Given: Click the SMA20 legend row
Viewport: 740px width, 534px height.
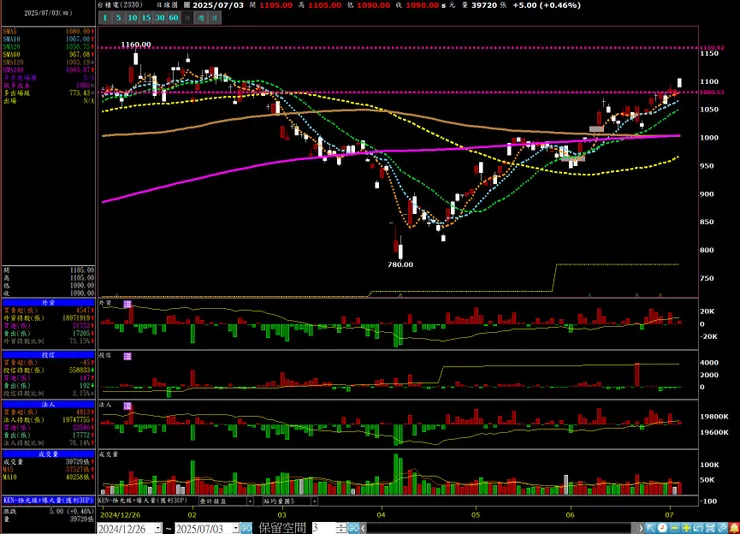Looking at the screenshot, I should click(x=49, y=47).
